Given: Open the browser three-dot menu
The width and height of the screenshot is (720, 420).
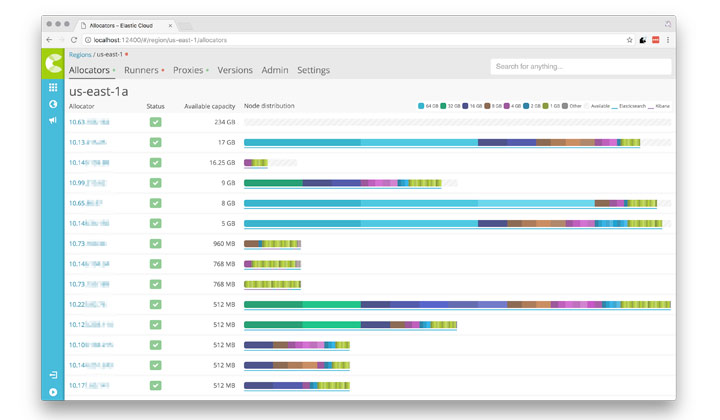Looking at the screenshot, I should 668,40.
